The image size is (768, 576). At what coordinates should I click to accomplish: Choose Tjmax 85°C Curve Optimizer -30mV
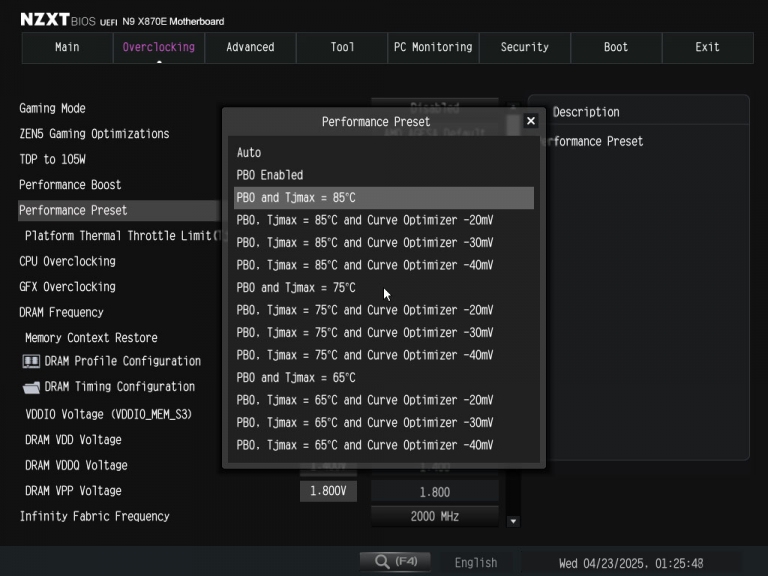(x=384, y=243)
